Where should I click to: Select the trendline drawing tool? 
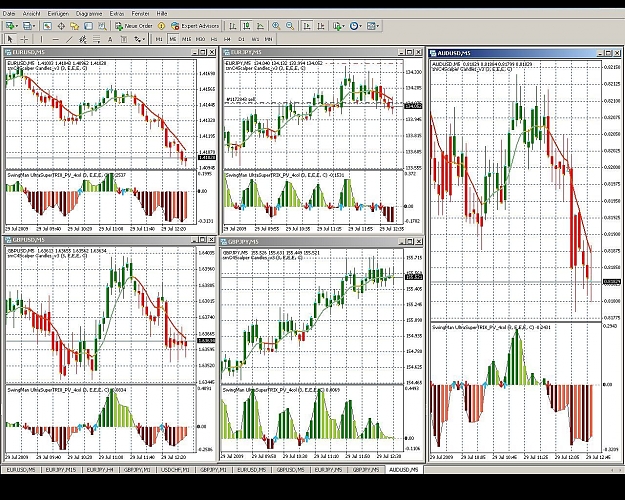pos(69,39)
